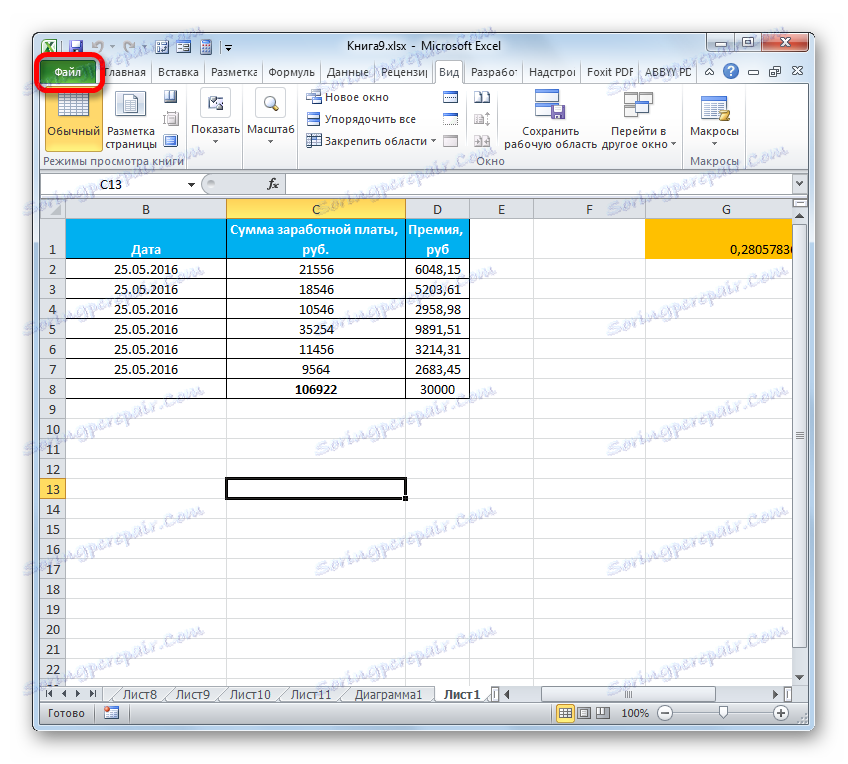Open the Name Box dropdown arrow
Screen dimensions: 848x764
click(x=191, y=185)
